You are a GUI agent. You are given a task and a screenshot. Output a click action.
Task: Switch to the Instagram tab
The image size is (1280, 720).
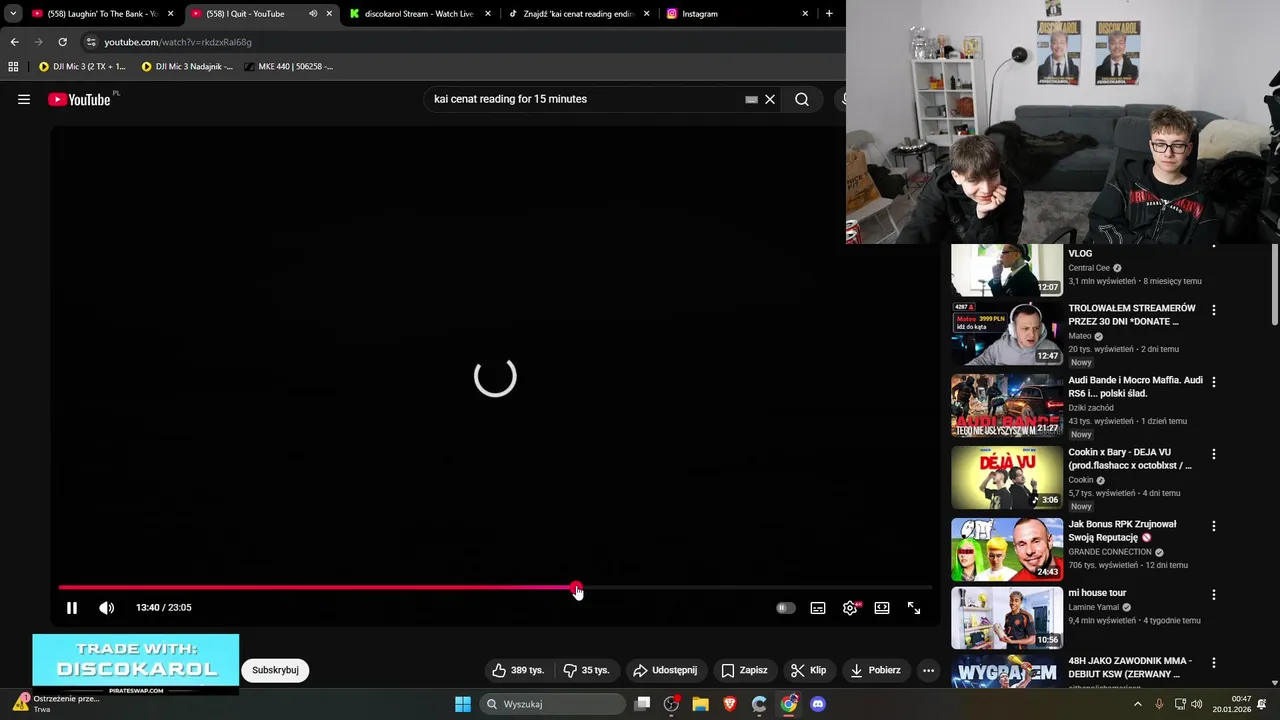coord(737,14)
